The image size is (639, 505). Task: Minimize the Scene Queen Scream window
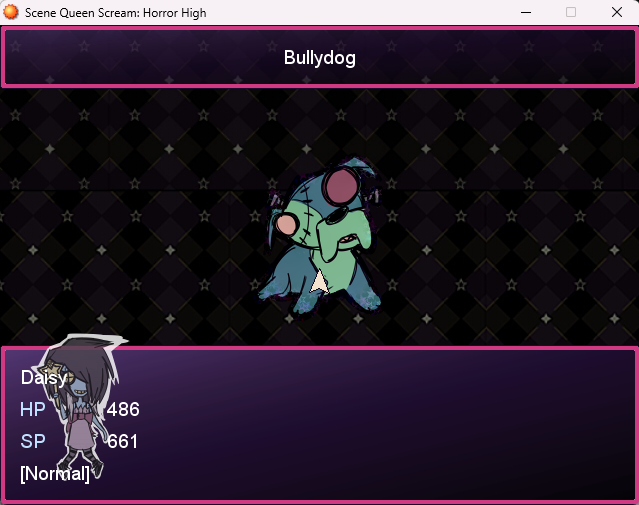[x=526, y=12]
